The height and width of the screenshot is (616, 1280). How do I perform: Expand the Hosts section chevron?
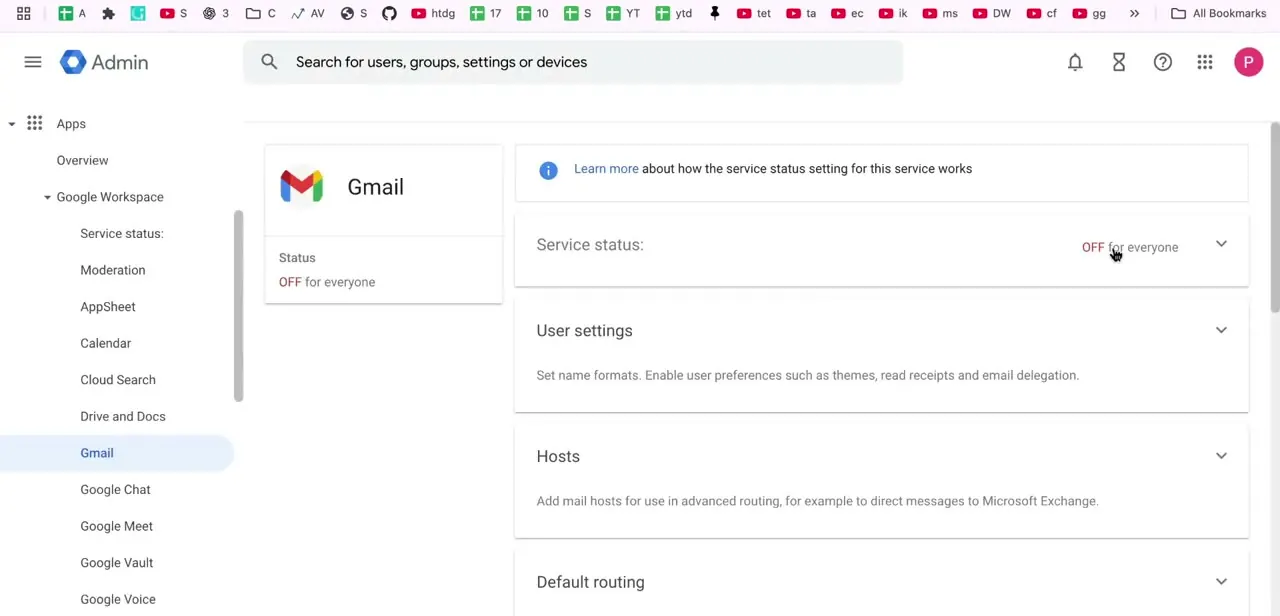pos(1221,456)
